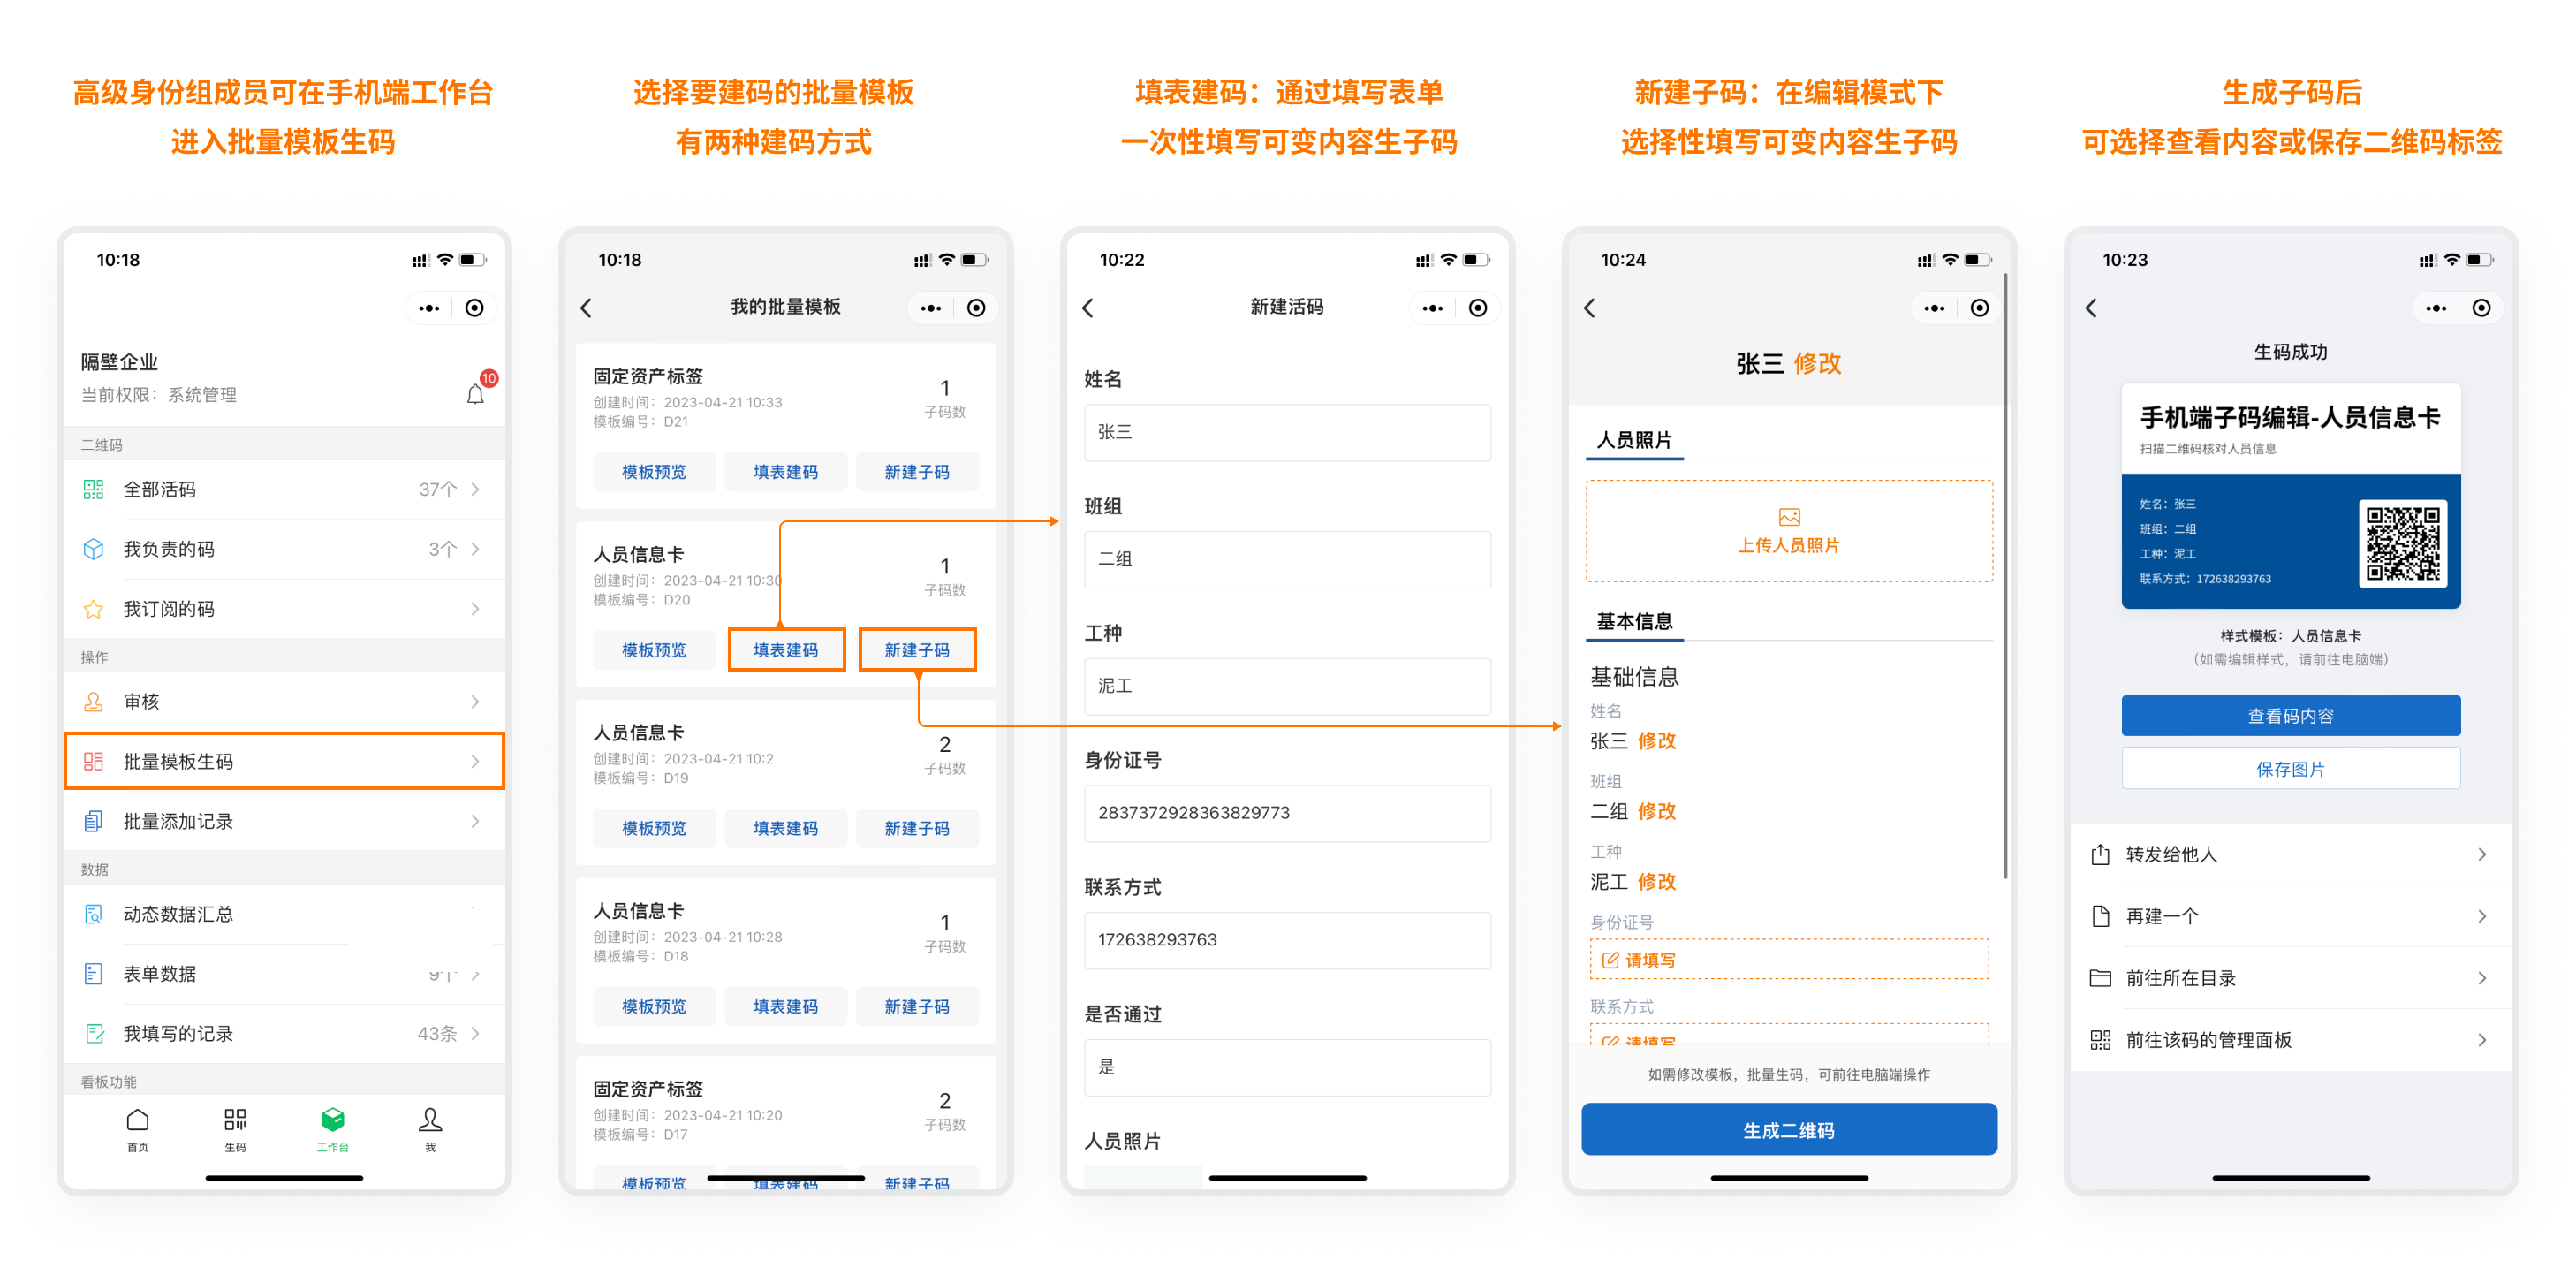The image size is (2576, 1268).
Task: Click the 班组 field containing 二组
Action: pyautogui.click(x=1288, y=560)
